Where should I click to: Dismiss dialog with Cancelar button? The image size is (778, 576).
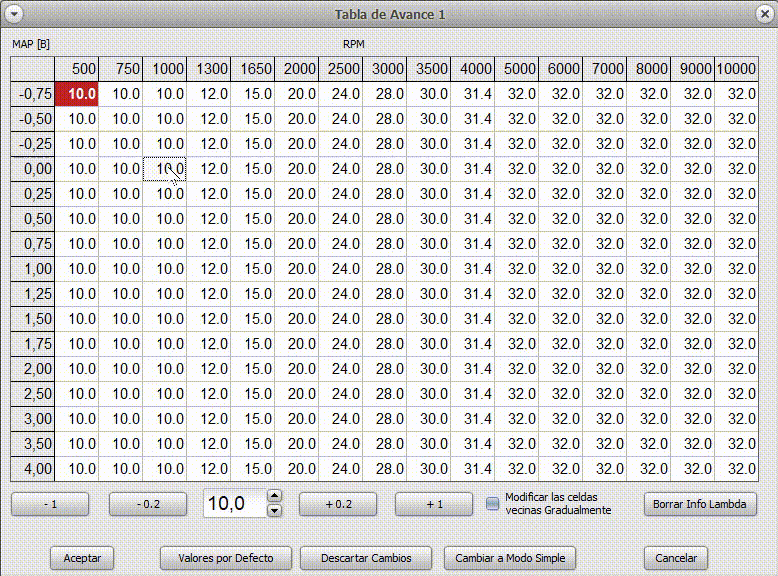coord(676,558)
